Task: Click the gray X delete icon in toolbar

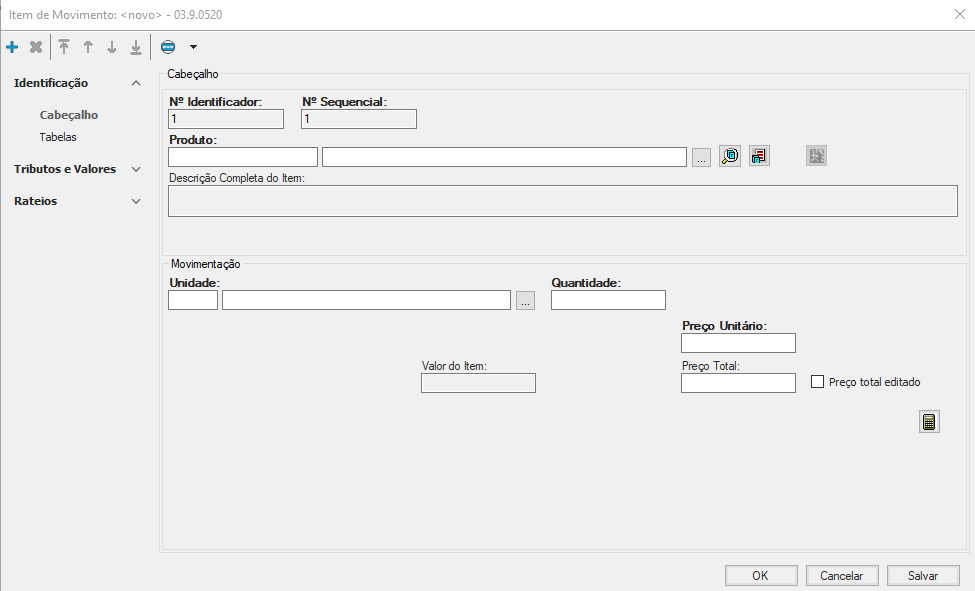Action: (x=36, y=47)
